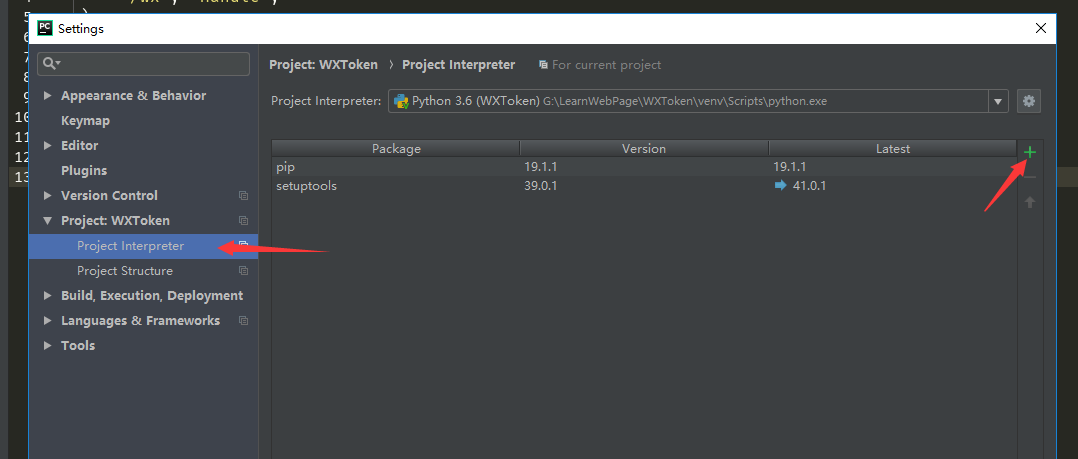This screenshot has width=1078, height=459.
Task: Expand the Build, Execution, Deployment section
Action: point(47,296)
